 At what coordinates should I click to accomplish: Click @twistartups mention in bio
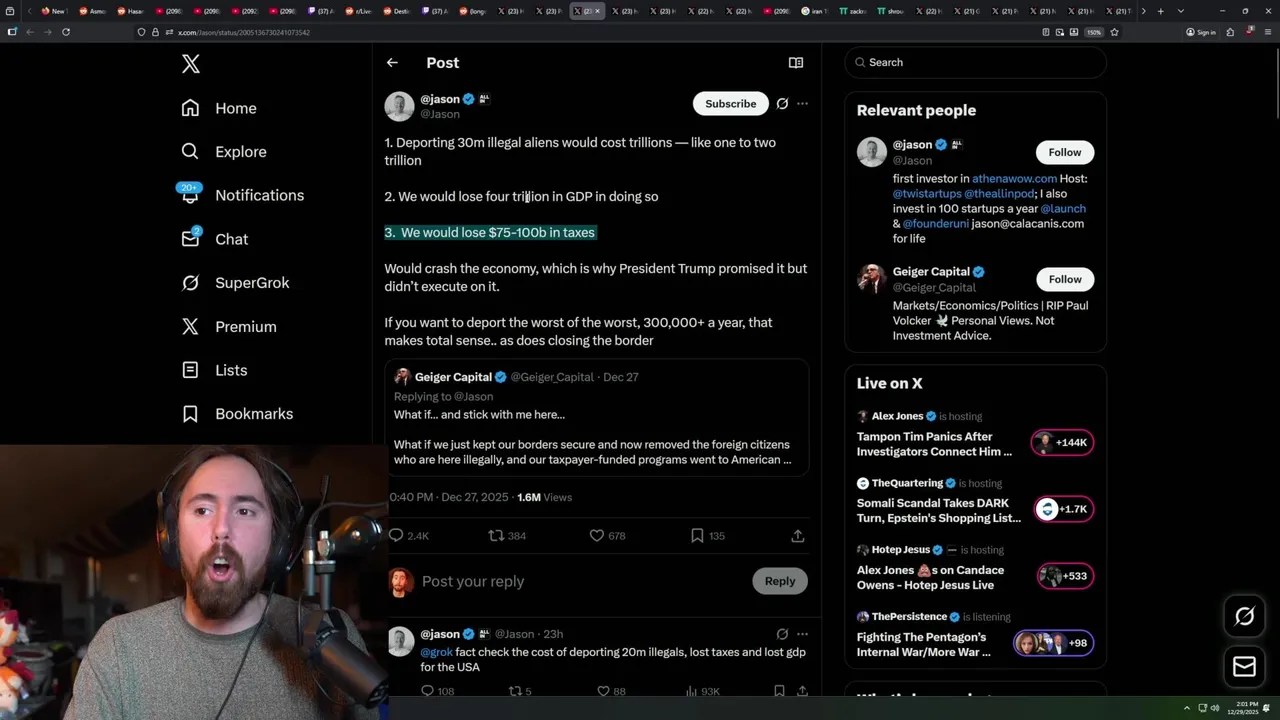(x=926, y=193)
